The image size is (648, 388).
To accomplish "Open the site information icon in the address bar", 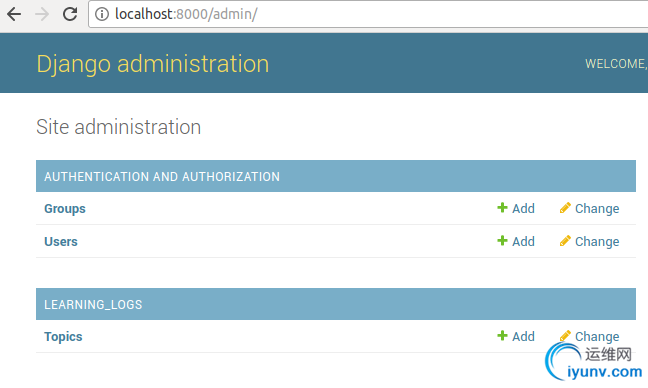I will [102, 14].
